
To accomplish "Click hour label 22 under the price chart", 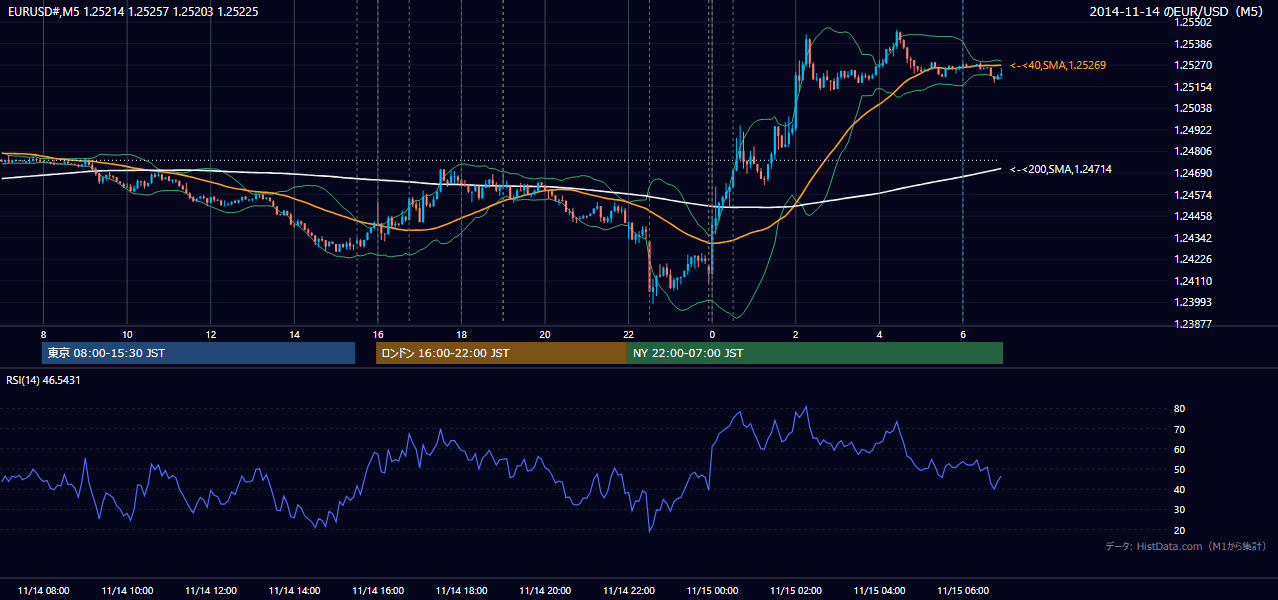I will click(x=628, y=334).
